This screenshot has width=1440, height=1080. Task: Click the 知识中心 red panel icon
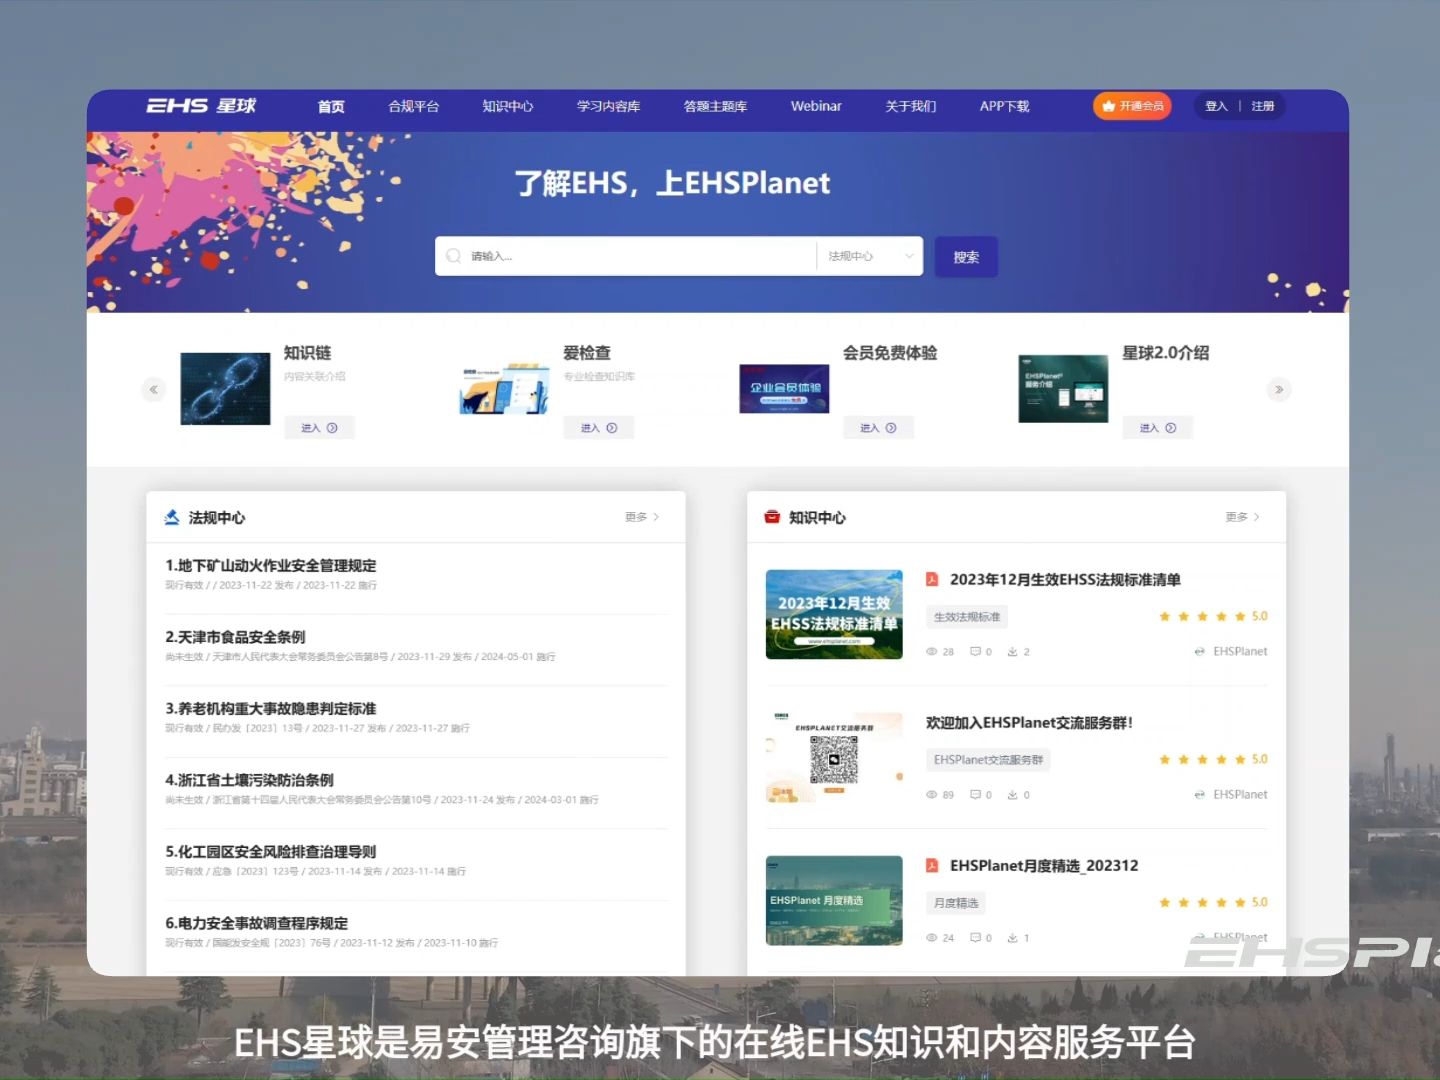tap(772, 517)
